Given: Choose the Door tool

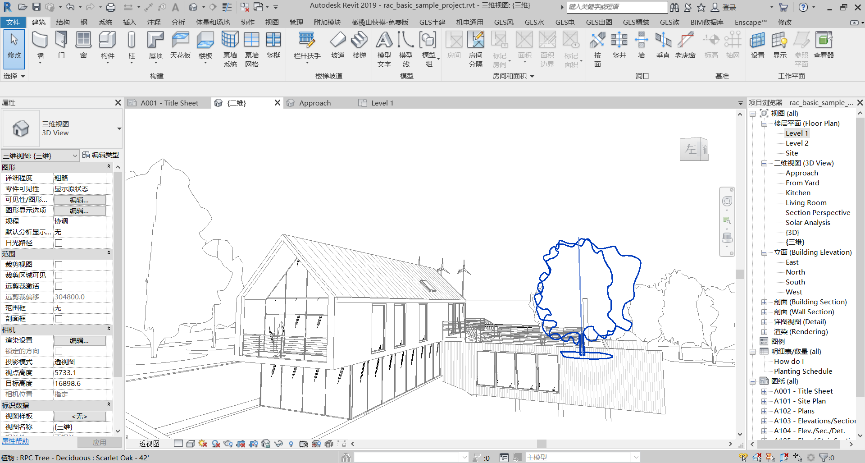Looking at the screenshot, I should pyautogui.click(x=61, y=45).
